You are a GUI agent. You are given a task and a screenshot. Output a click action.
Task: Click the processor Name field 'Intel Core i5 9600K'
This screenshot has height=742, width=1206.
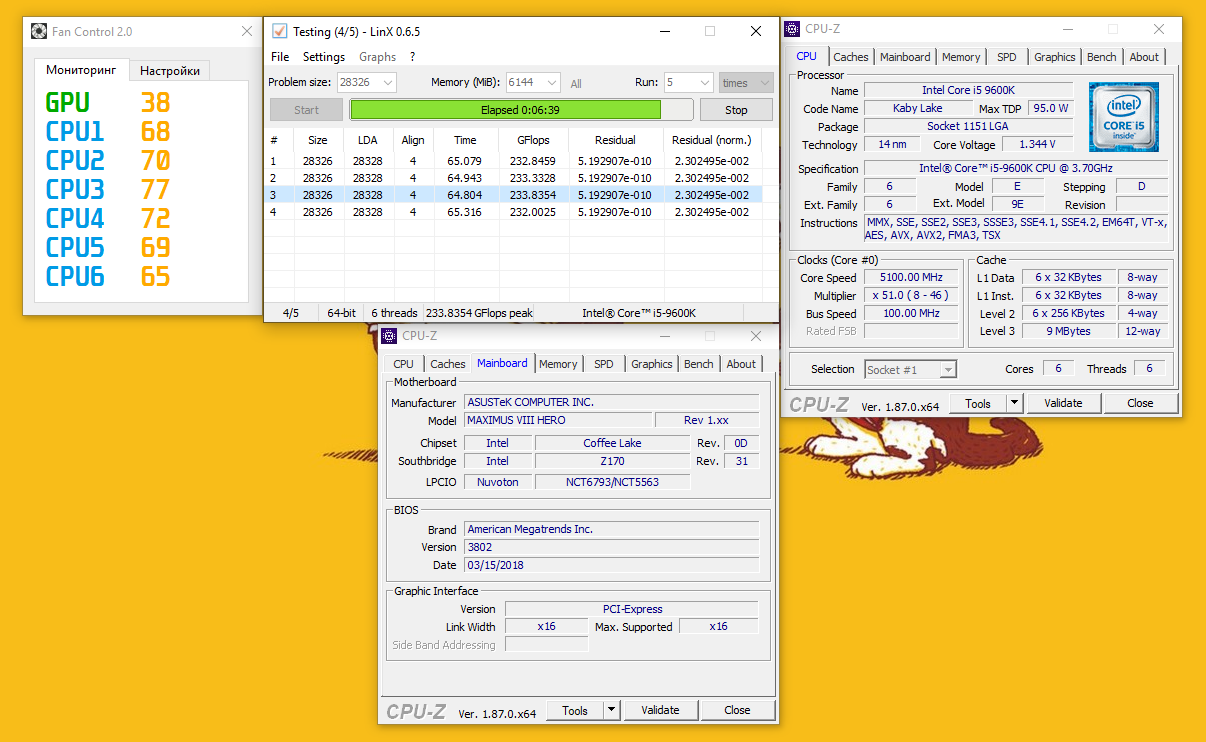pyautogui.click(x=968, y=90)
